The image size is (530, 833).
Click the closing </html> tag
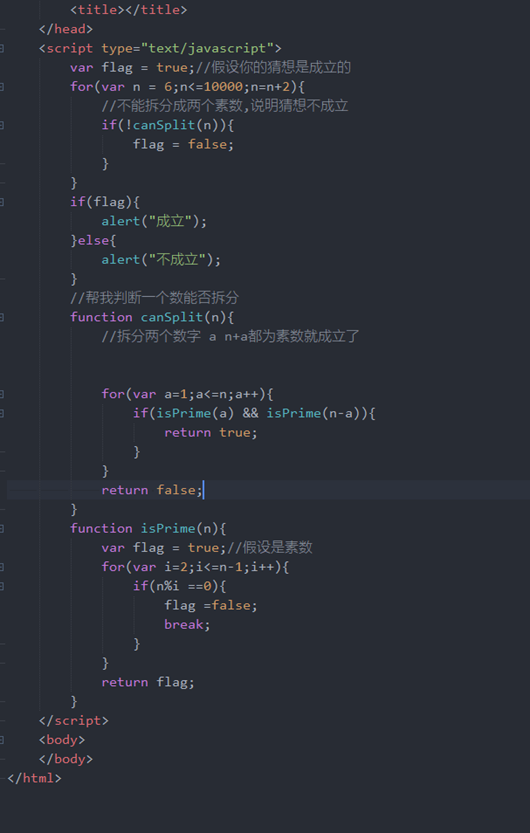pos(35,778)
